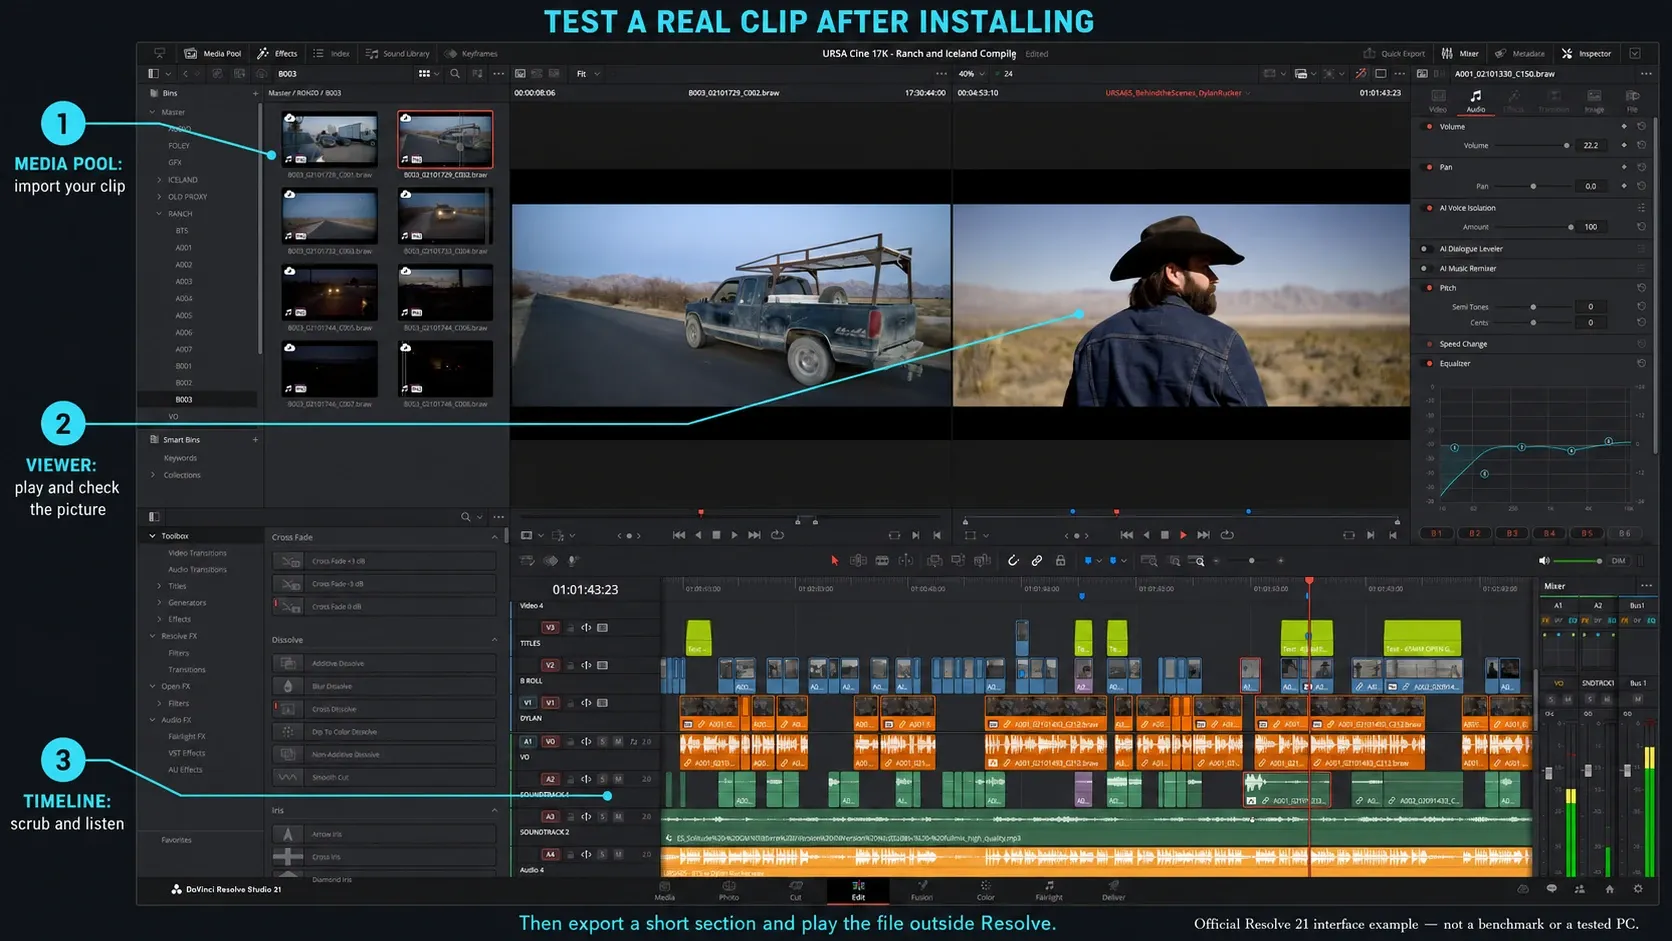The width and height of the screenshot is (1672, 941).
Task: Disable AI Voice Isolation
Action: coord(1429,208)
